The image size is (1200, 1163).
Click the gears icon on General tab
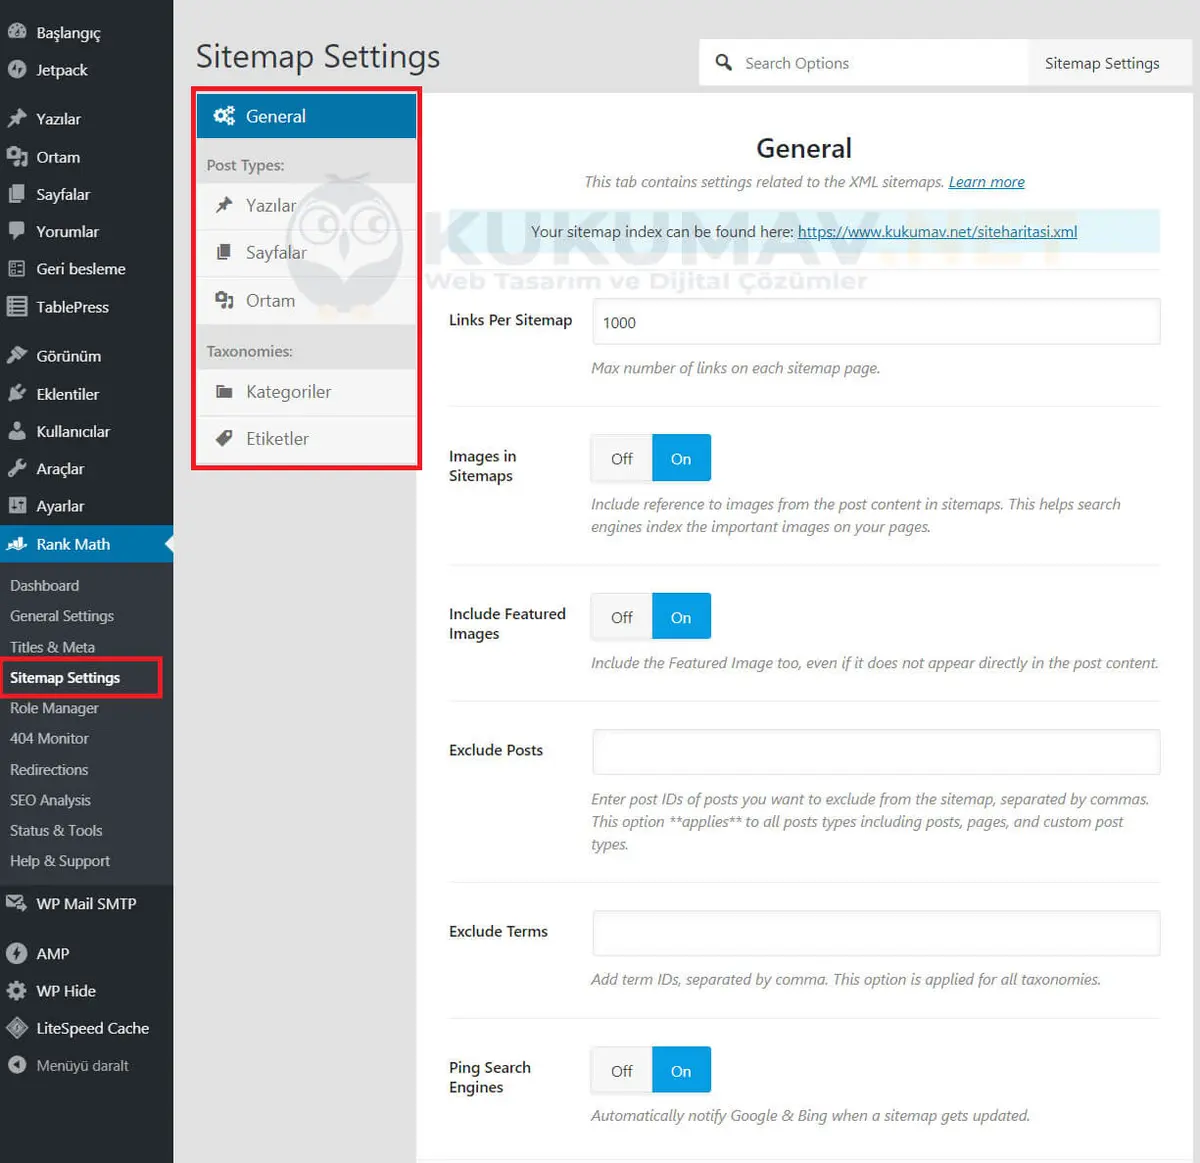[224, 116]
